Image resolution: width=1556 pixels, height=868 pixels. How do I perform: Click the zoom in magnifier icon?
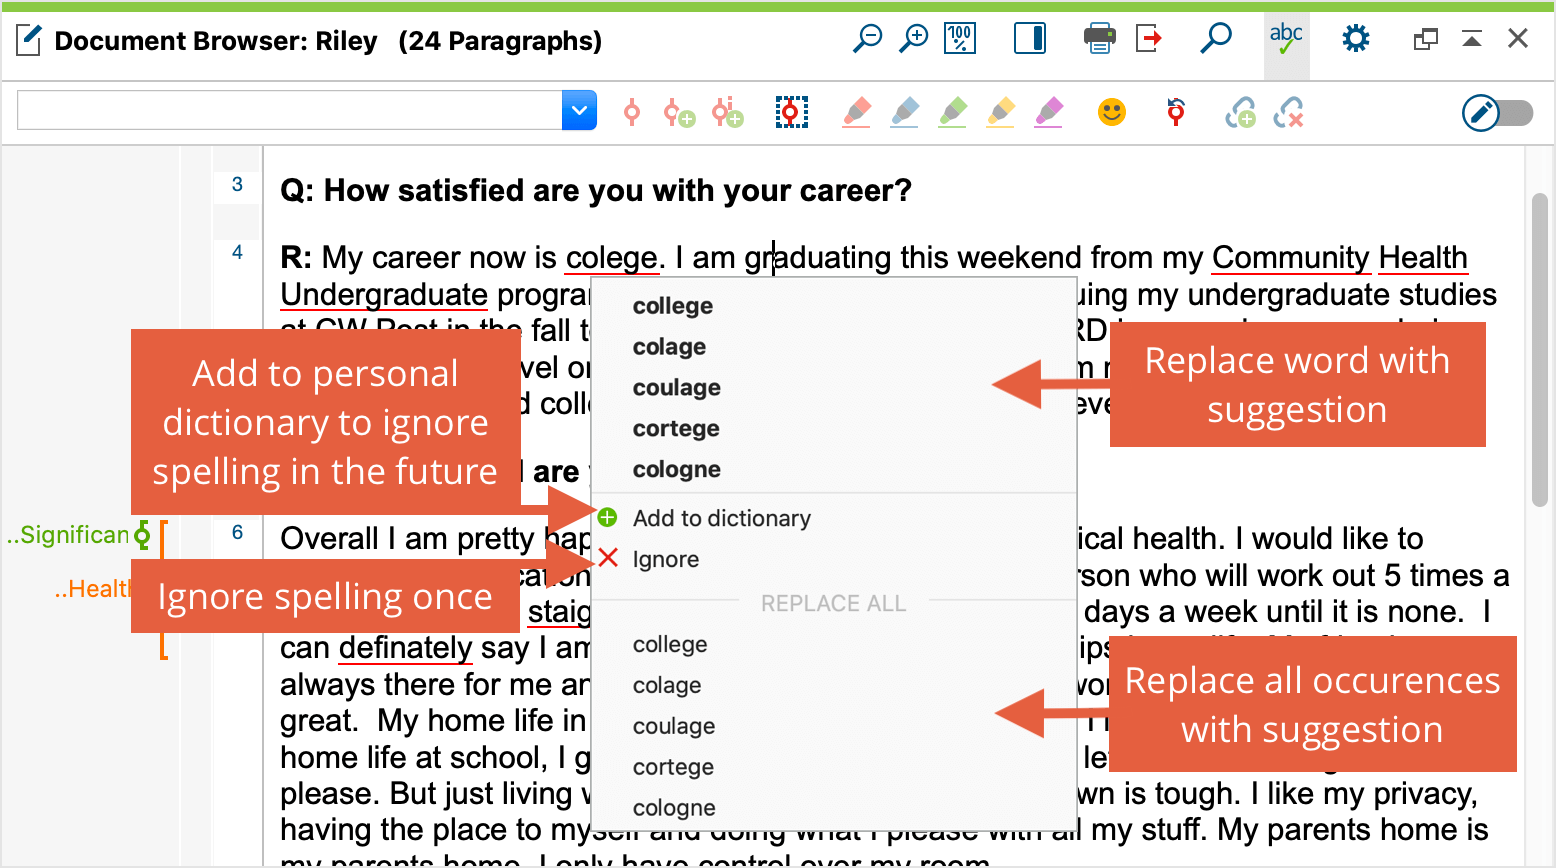pos(913,39)
